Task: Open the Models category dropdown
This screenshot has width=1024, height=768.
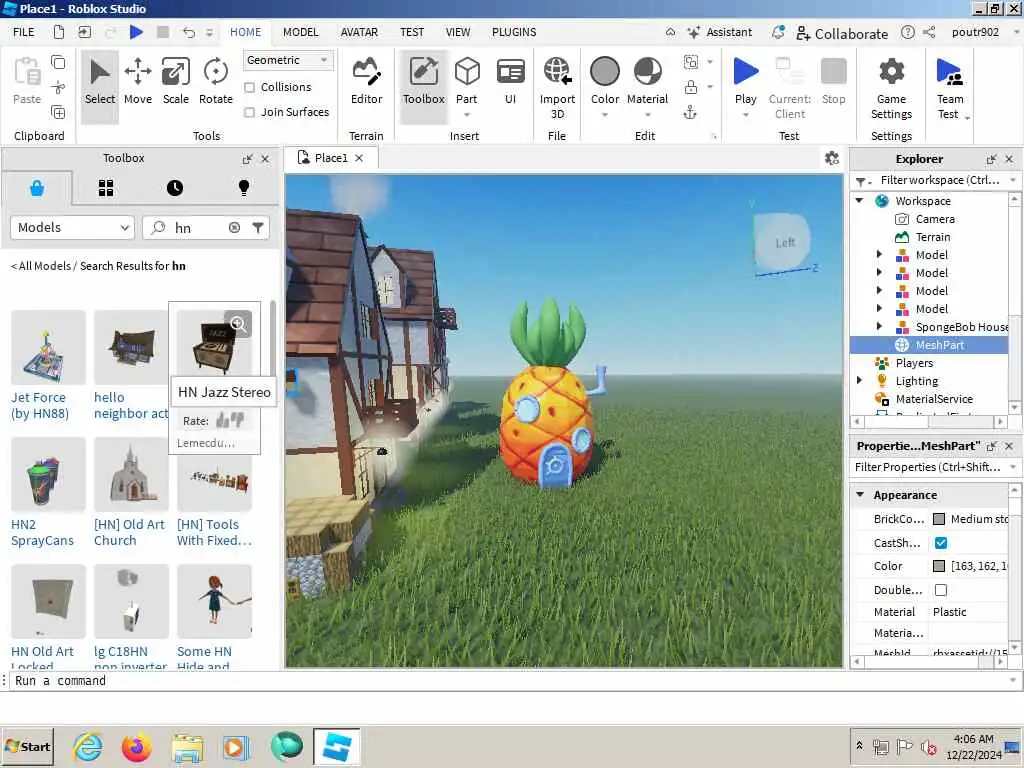Action: point(72,227)
